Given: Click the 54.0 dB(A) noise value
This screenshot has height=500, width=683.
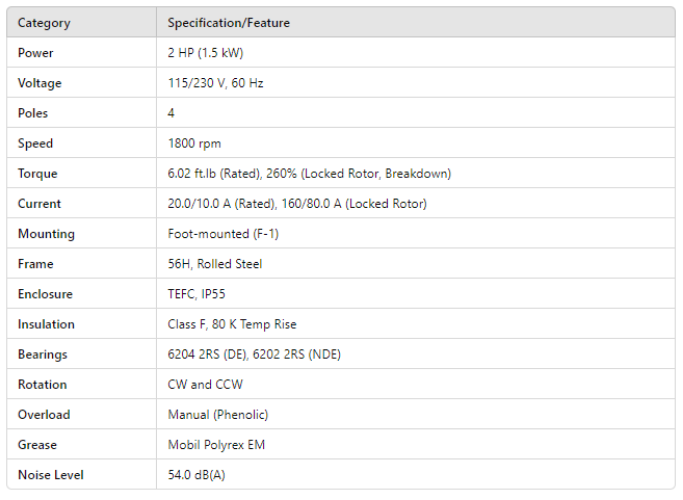Looking at the screenshot, I should (196, 474).
